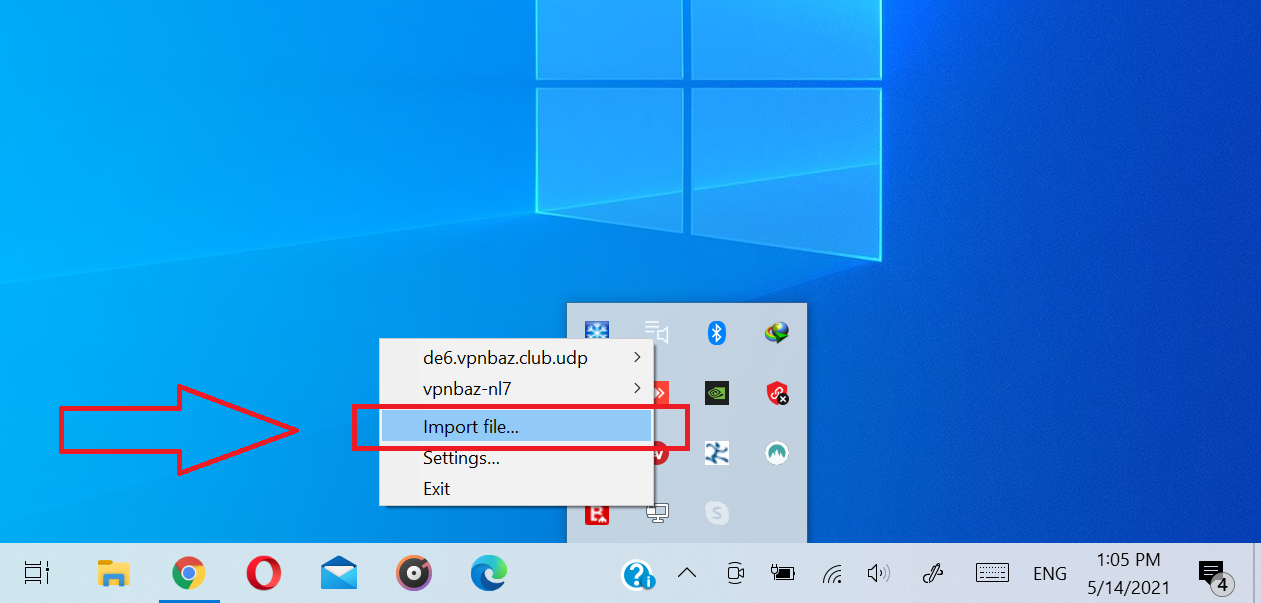This screenshot has height=603, width=1261.
Task: Click the Skype icon in the tray
Action: (x=716, y=513)
